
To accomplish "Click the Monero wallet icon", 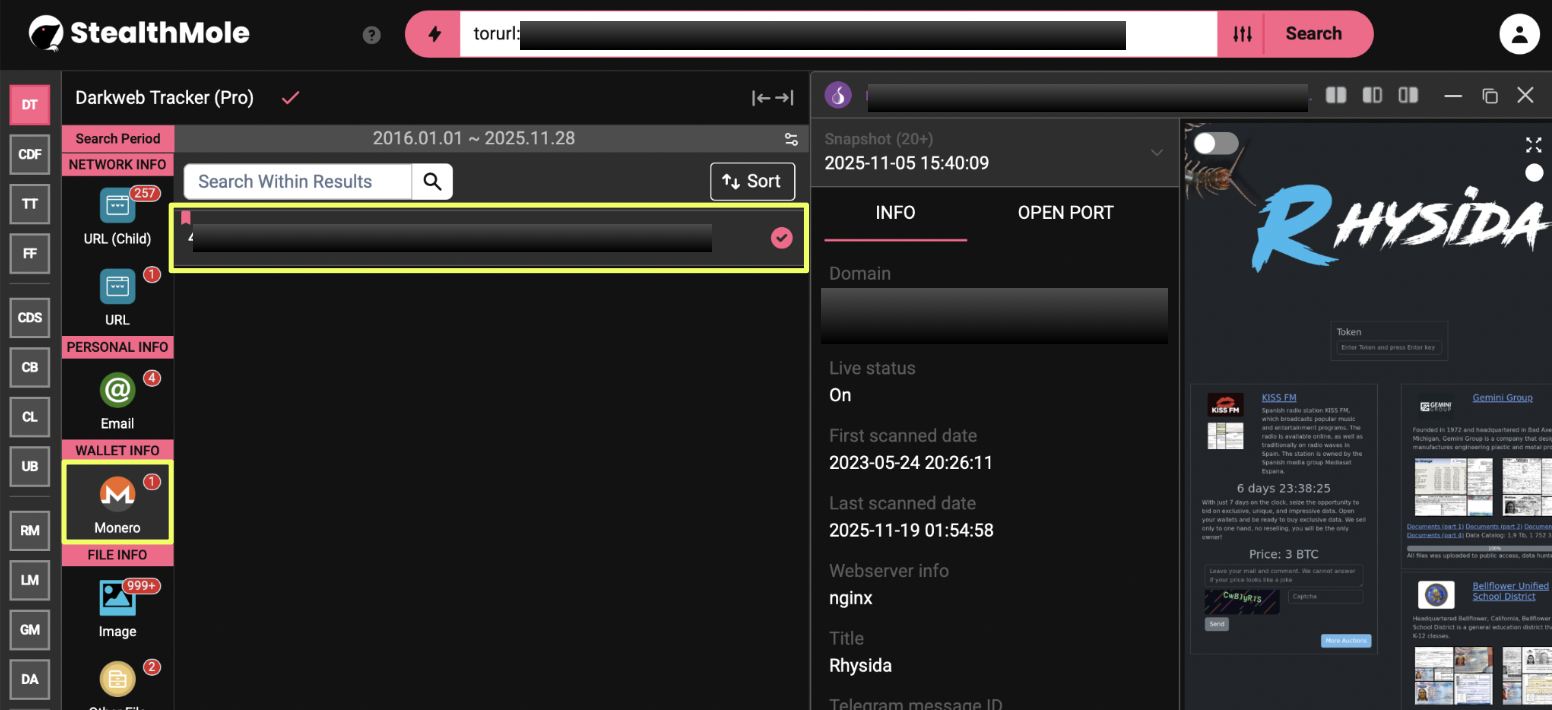I will tap(117, 495).
